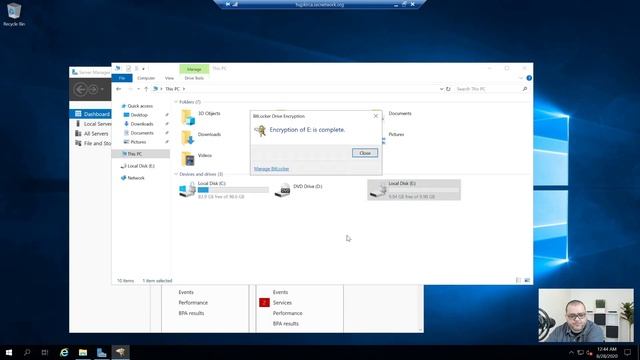This screenshot has height=360, width=640.
Task: Open Task View on taskbar
Action: point(45,352)
